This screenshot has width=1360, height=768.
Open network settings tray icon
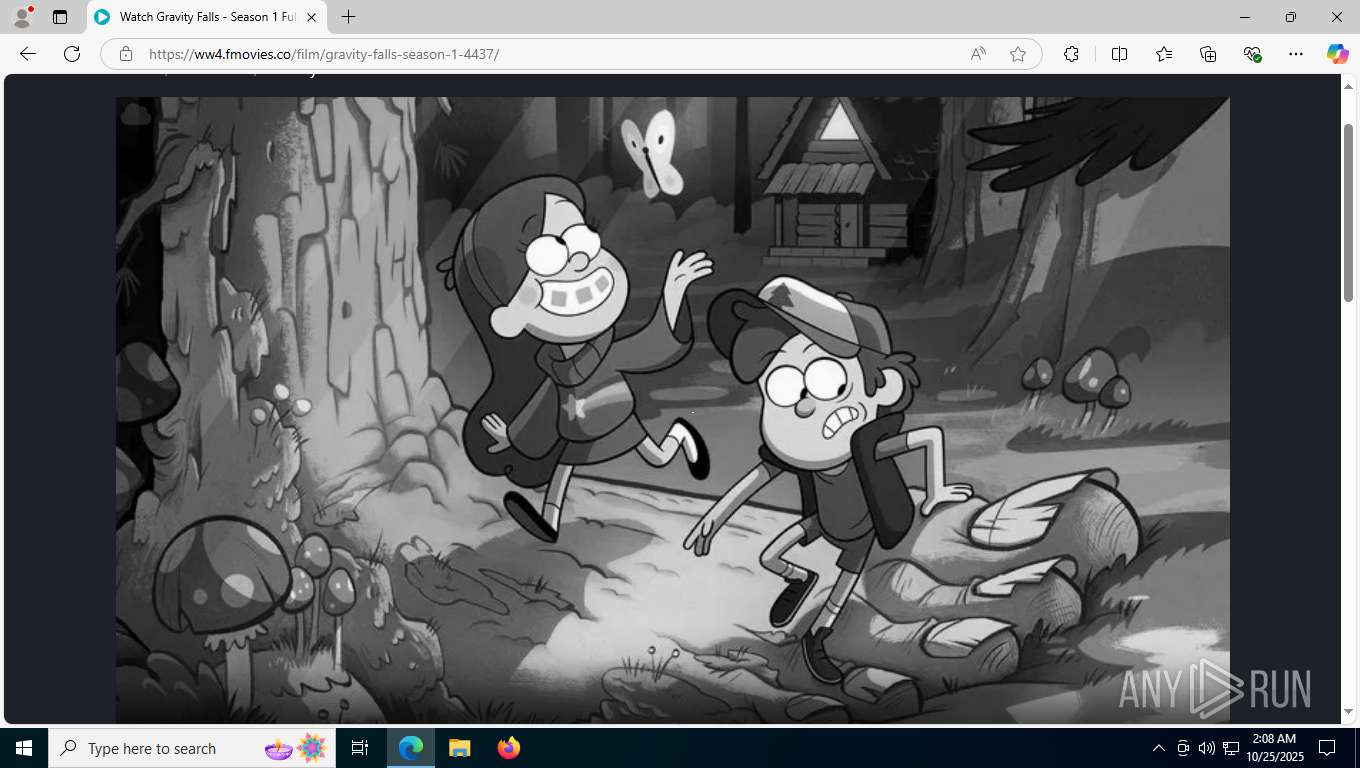coord(1231,748)
